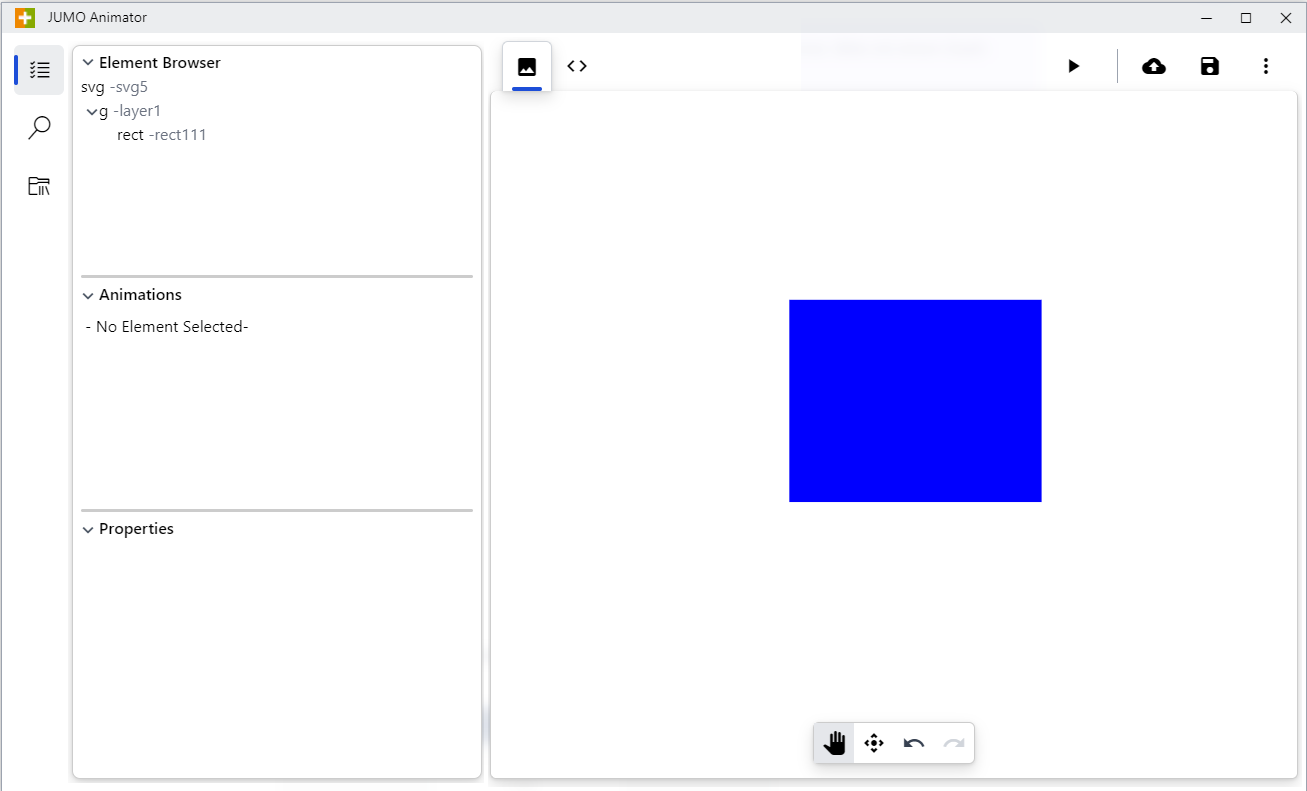The height and width of the screenshot is (791, 1307).
Task: Collapse the Properties section
Action: coord(88,529)
